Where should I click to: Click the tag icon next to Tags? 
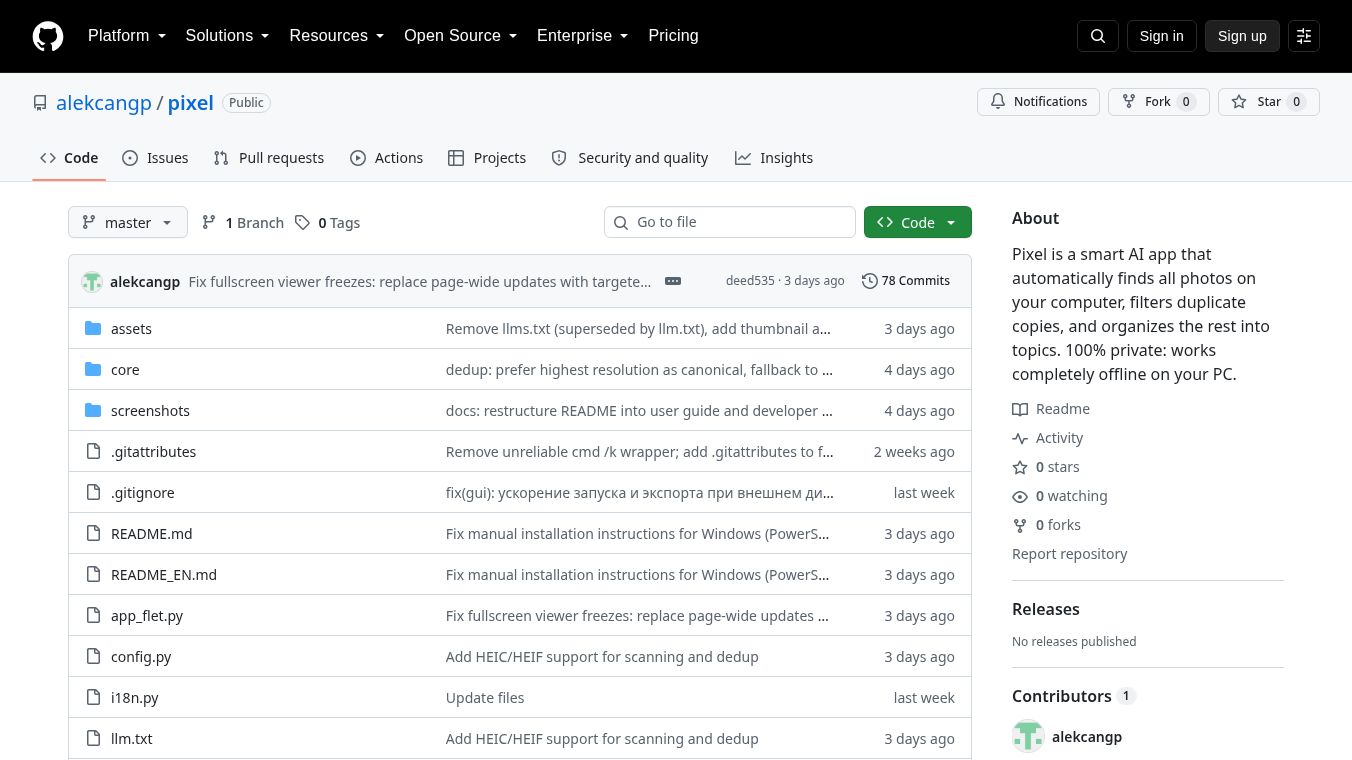[302, 223]
